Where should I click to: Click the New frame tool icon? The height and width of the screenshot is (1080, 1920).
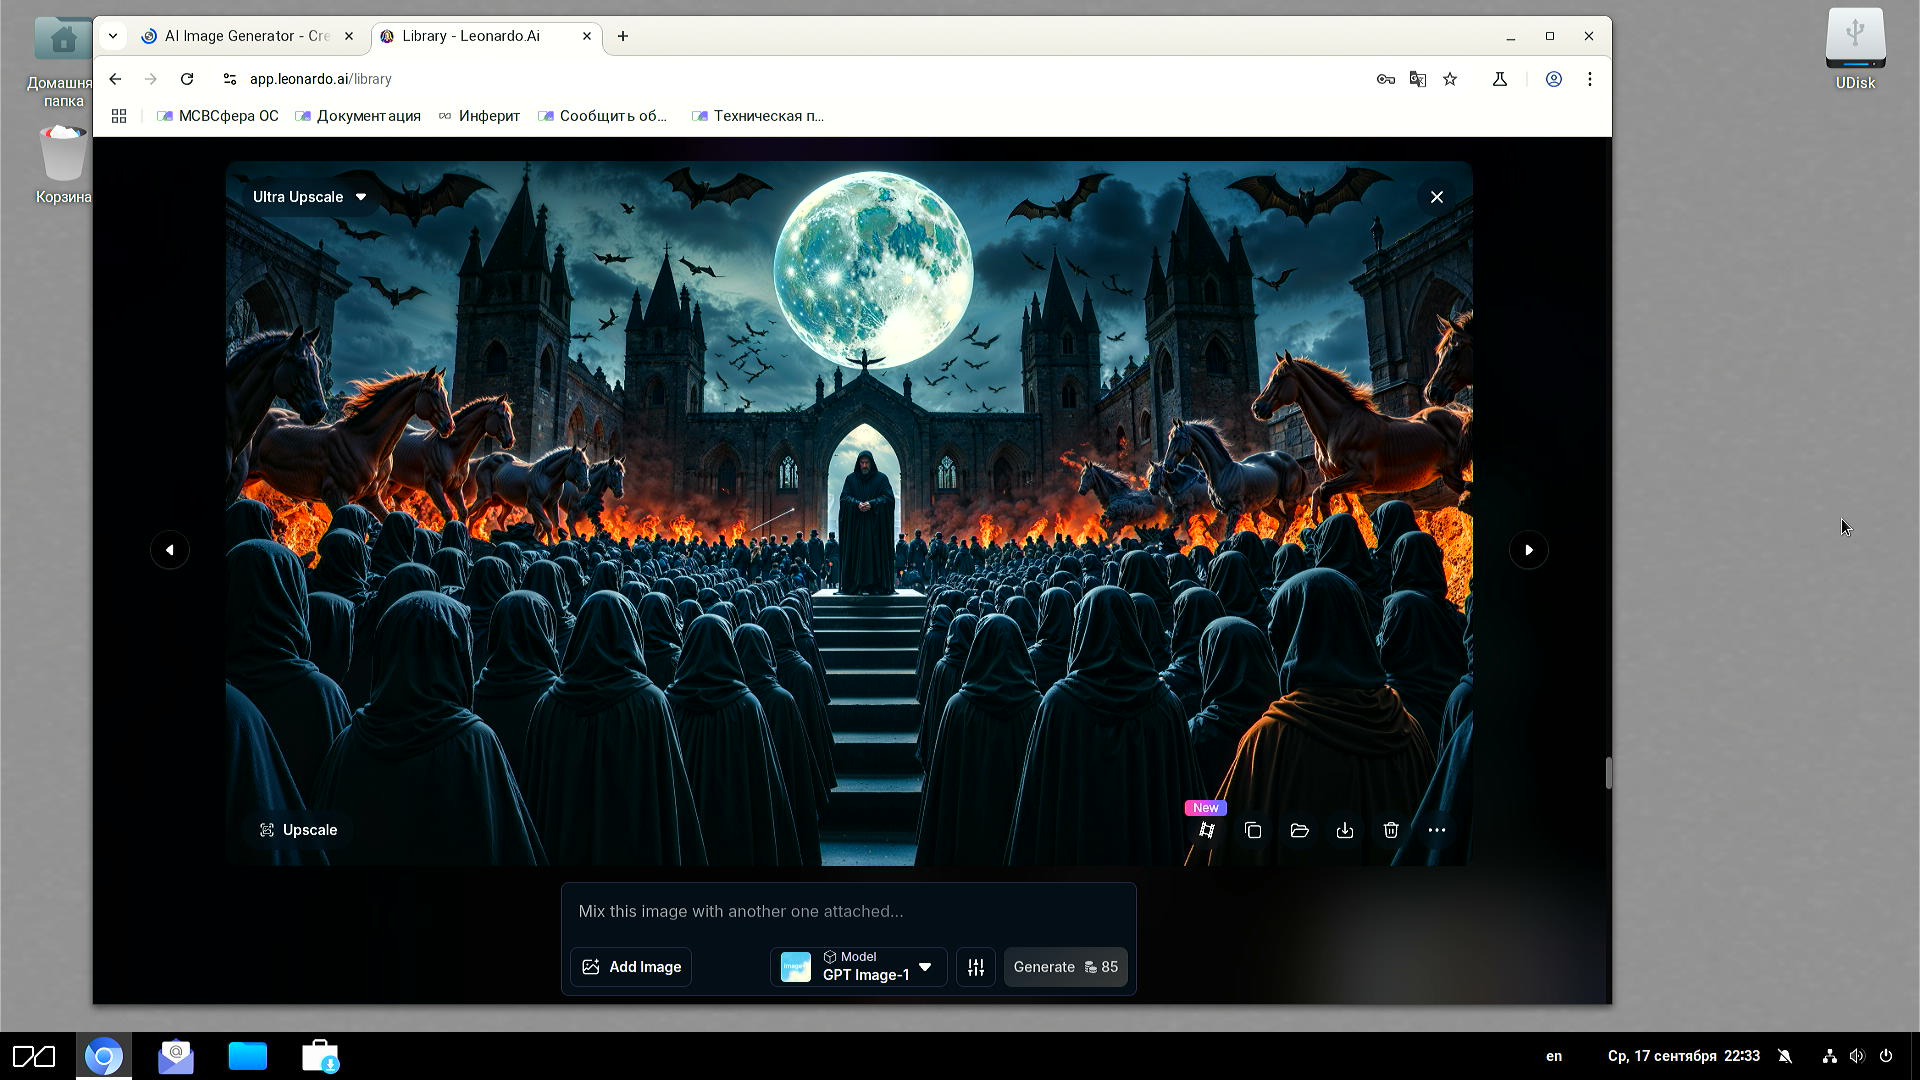[1207, 830]
